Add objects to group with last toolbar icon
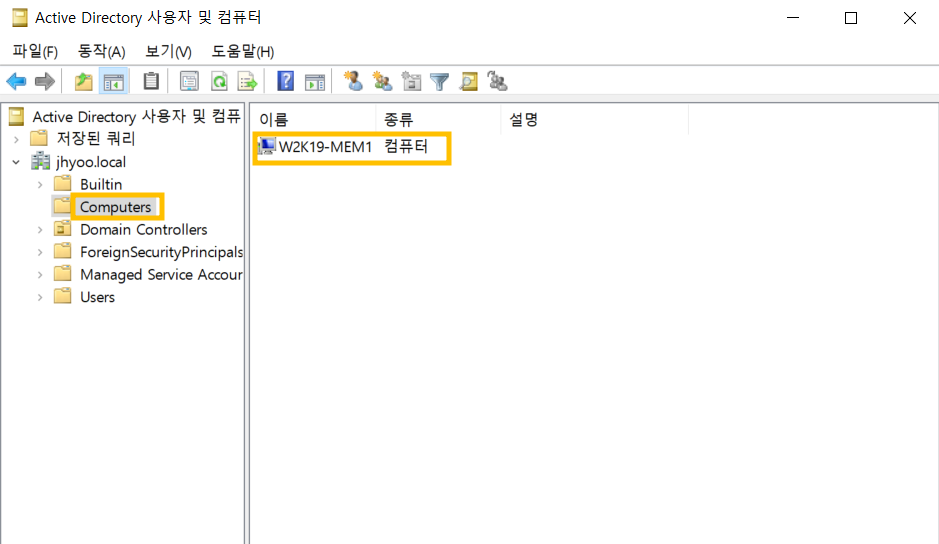Viewport: 939px width, 544px height. [x=497, y=81]
